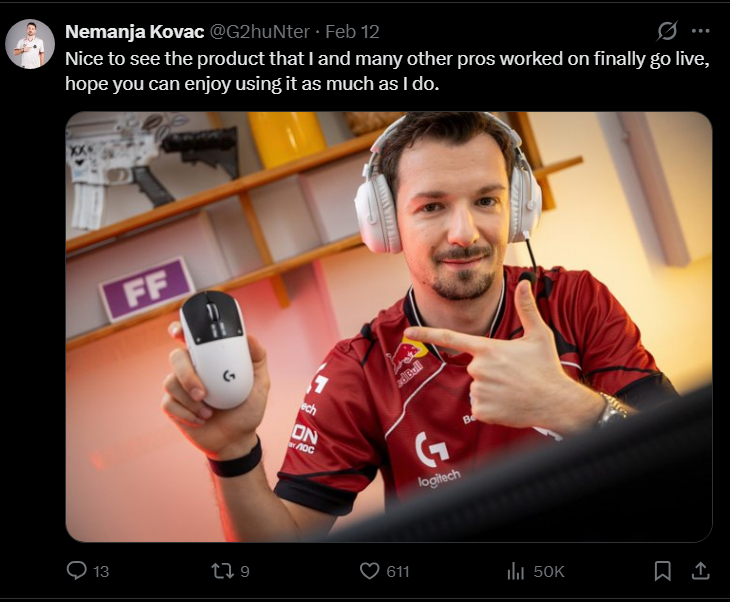Image resolution: width=730 pixels, height=602 pixels.
Task: Open the attached photo of the player
Action: [389, 327]
